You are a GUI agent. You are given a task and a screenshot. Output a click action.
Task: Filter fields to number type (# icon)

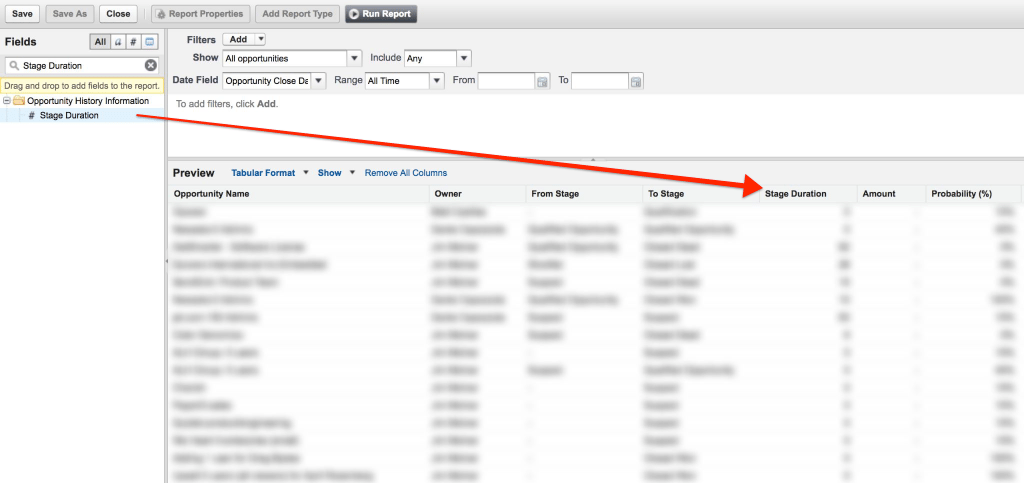[x=133, y=42]
